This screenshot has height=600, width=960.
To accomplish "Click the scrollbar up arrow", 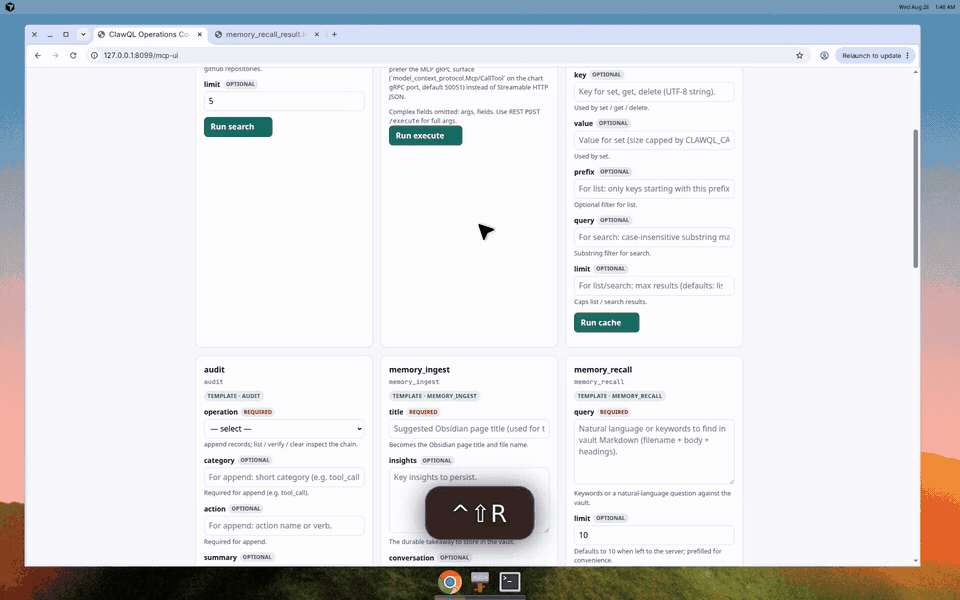I will [x=915, y=72].
